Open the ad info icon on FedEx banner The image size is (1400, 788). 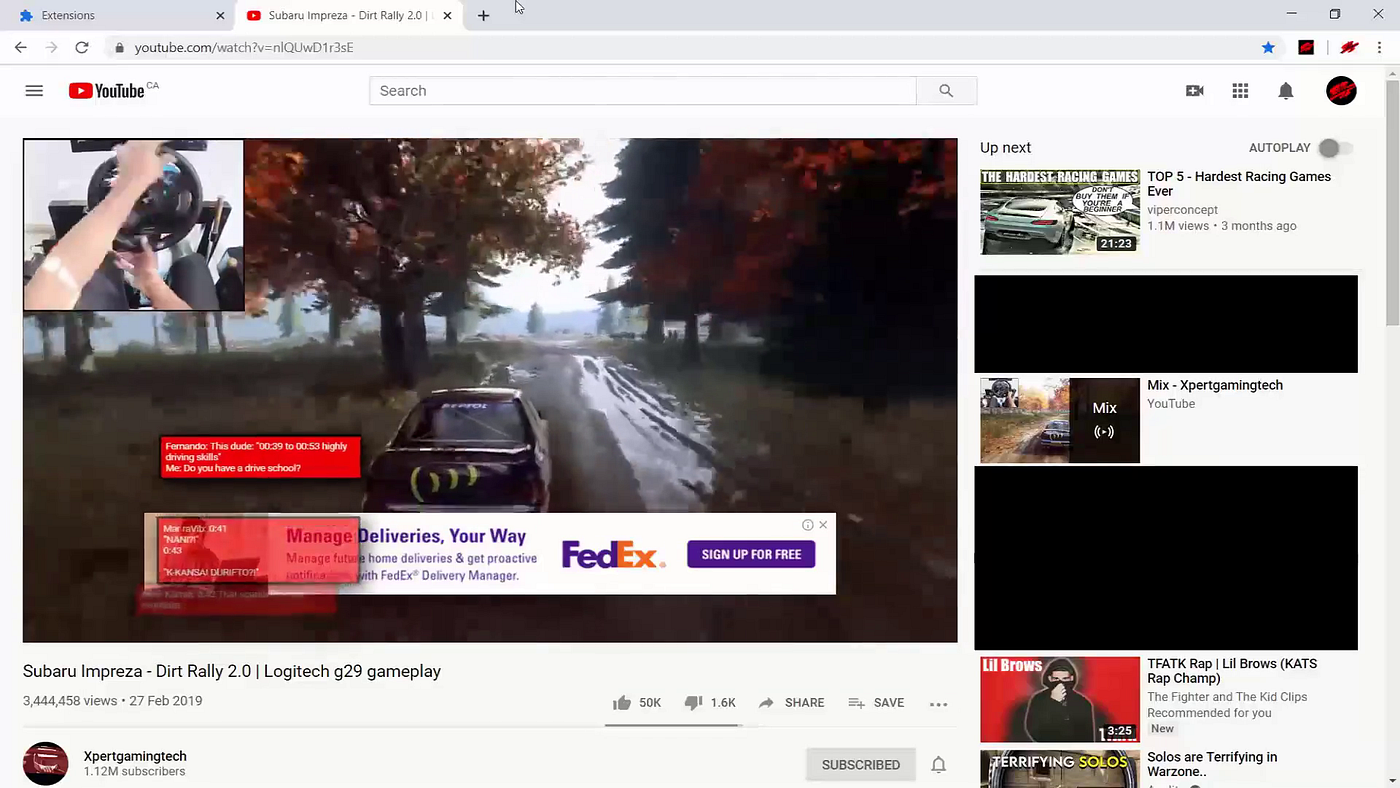coord(808,525)
